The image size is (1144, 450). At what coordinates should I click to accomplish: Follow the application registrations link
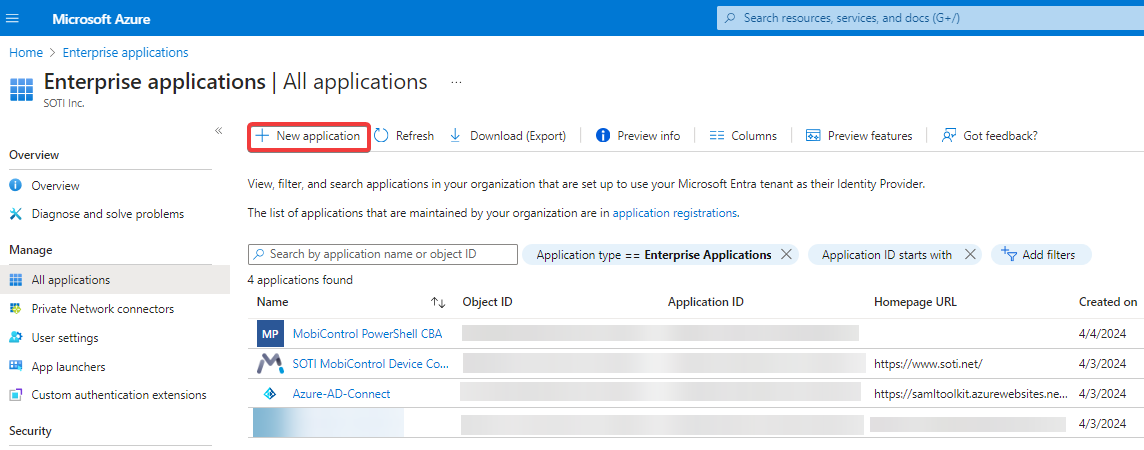click(x=674, y=213)
